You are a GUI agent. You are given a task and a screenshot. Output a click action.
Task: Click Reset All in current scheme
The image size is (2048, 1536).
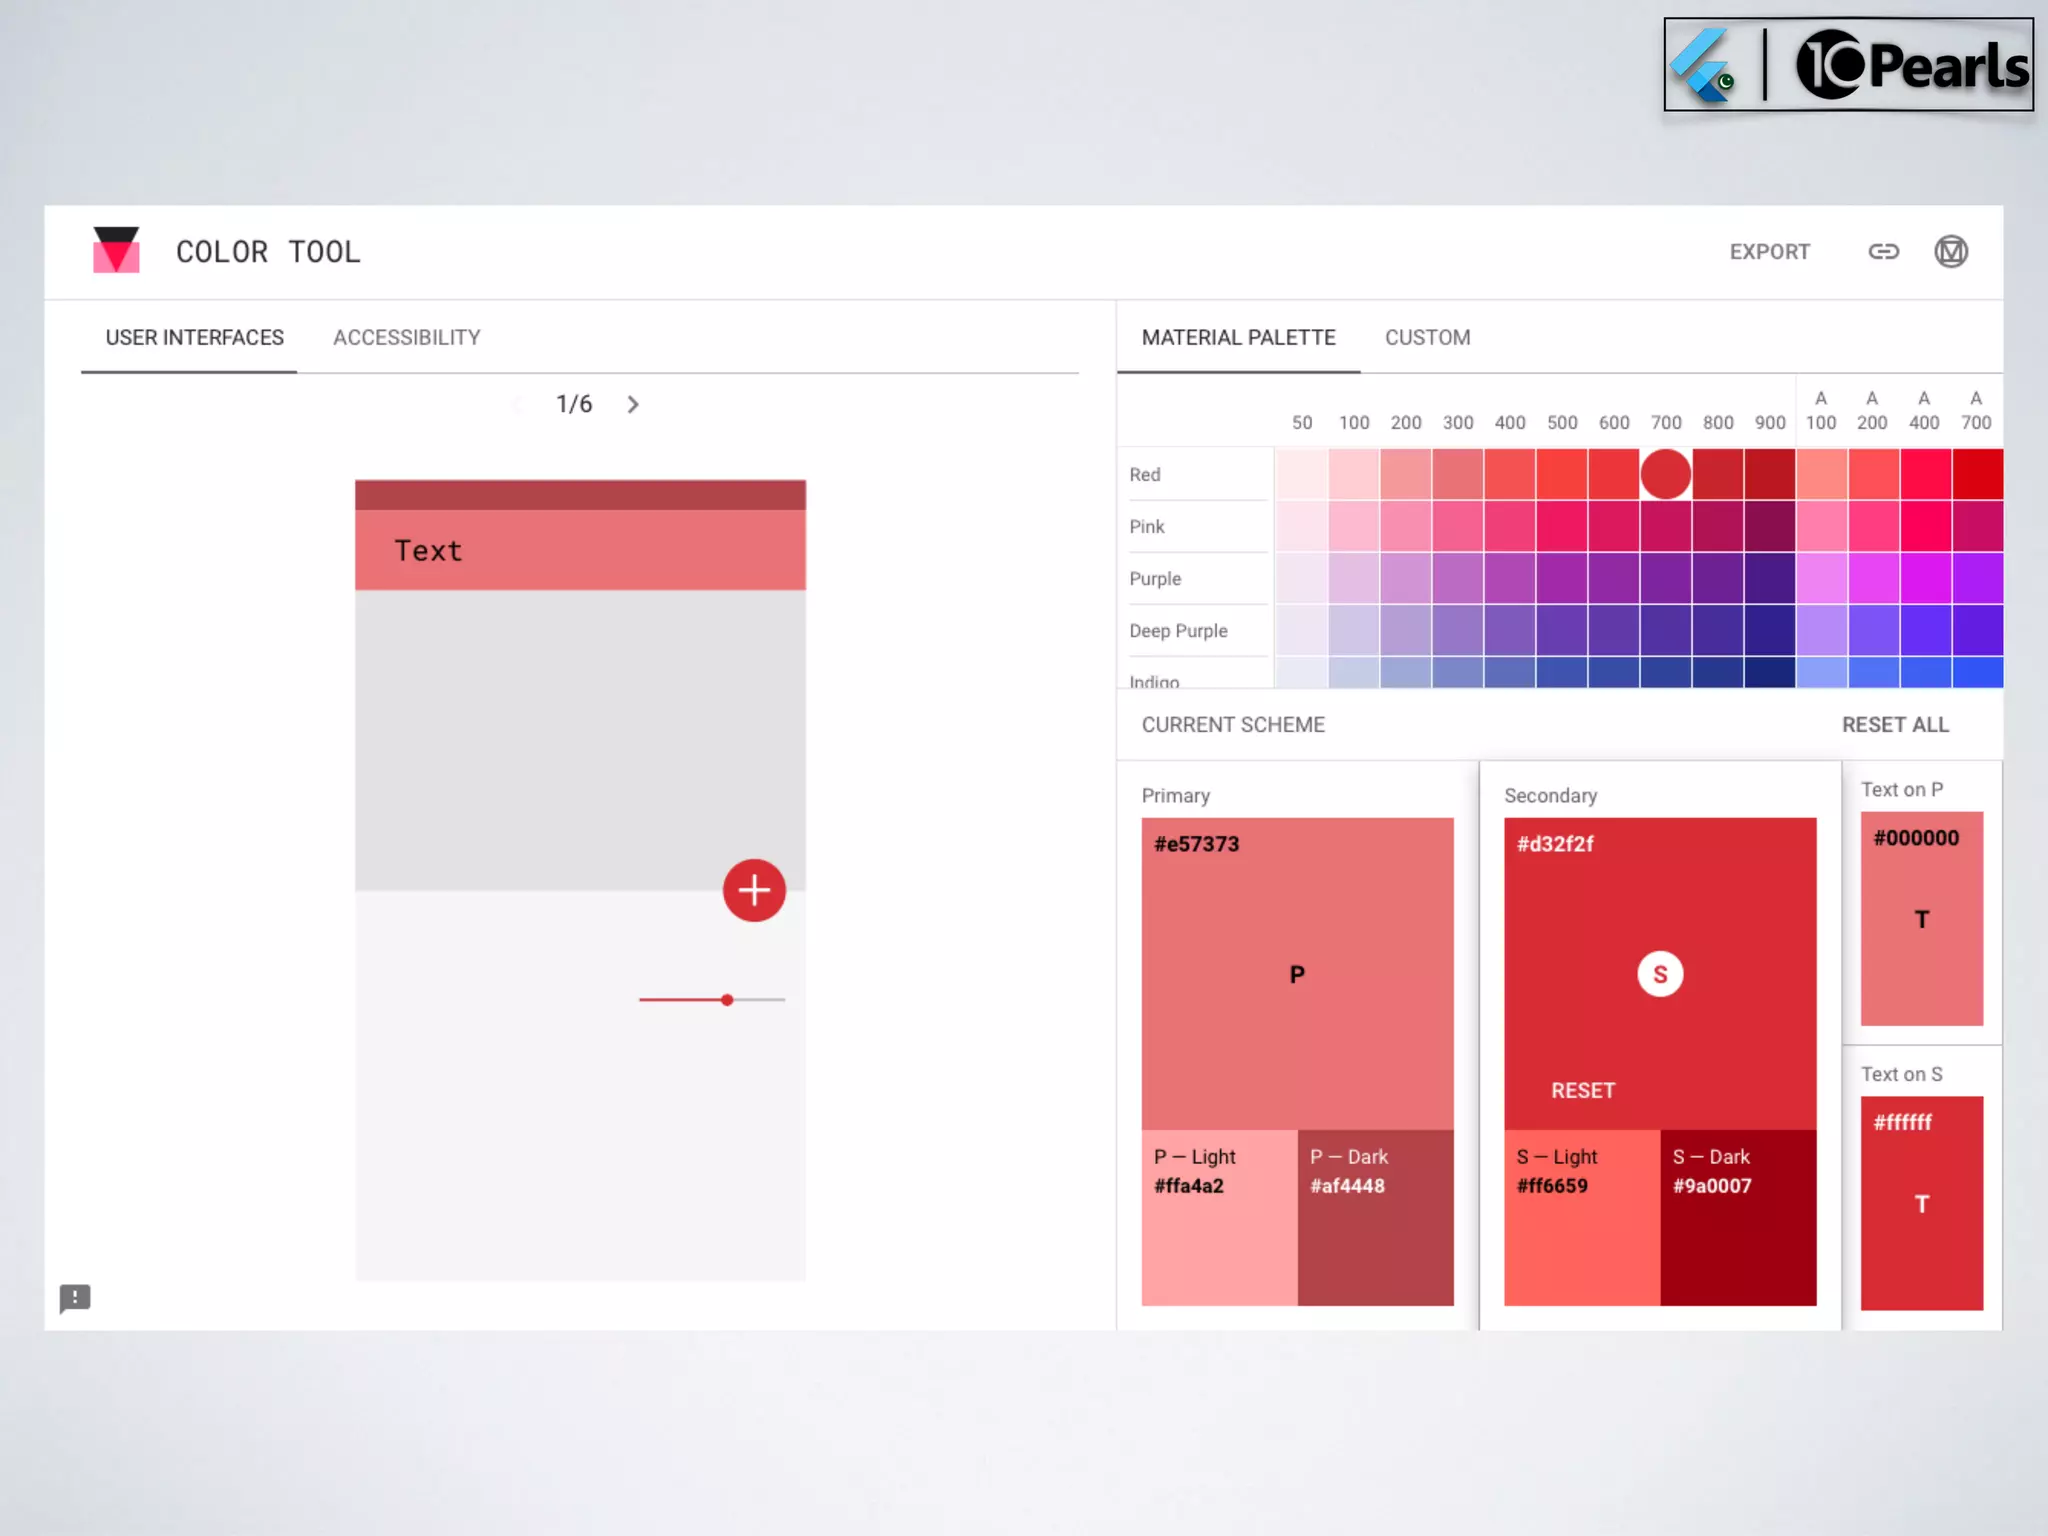point(1895,725)
